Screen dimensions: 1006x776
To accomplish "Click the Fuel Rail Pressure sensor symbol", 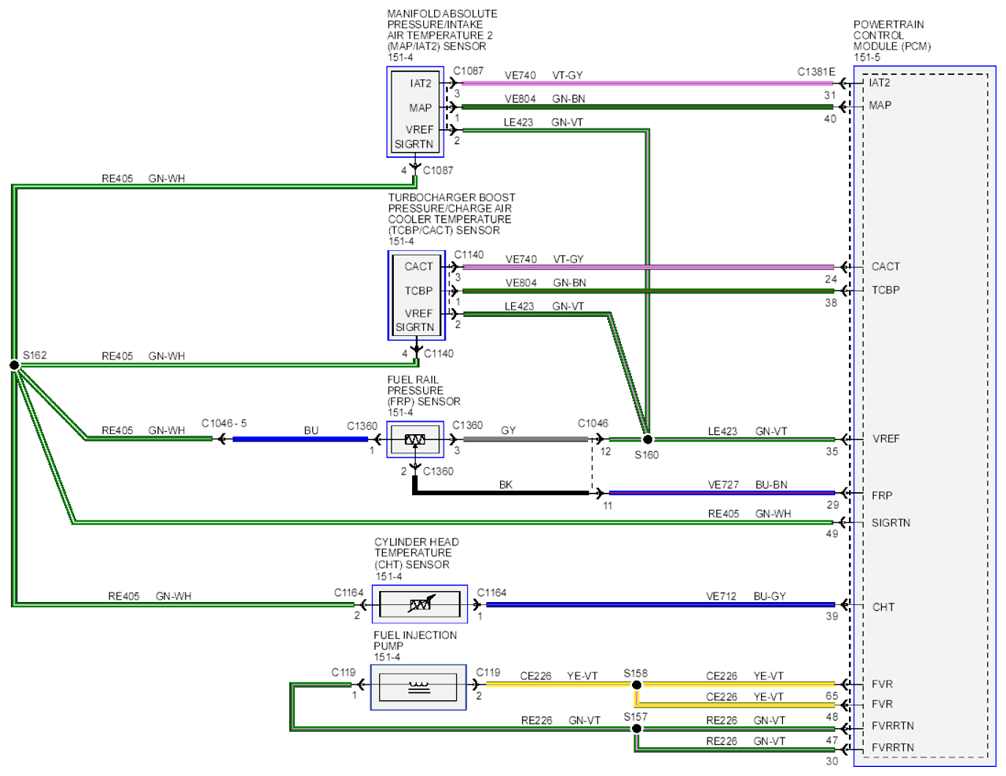I will coord(415,439).
